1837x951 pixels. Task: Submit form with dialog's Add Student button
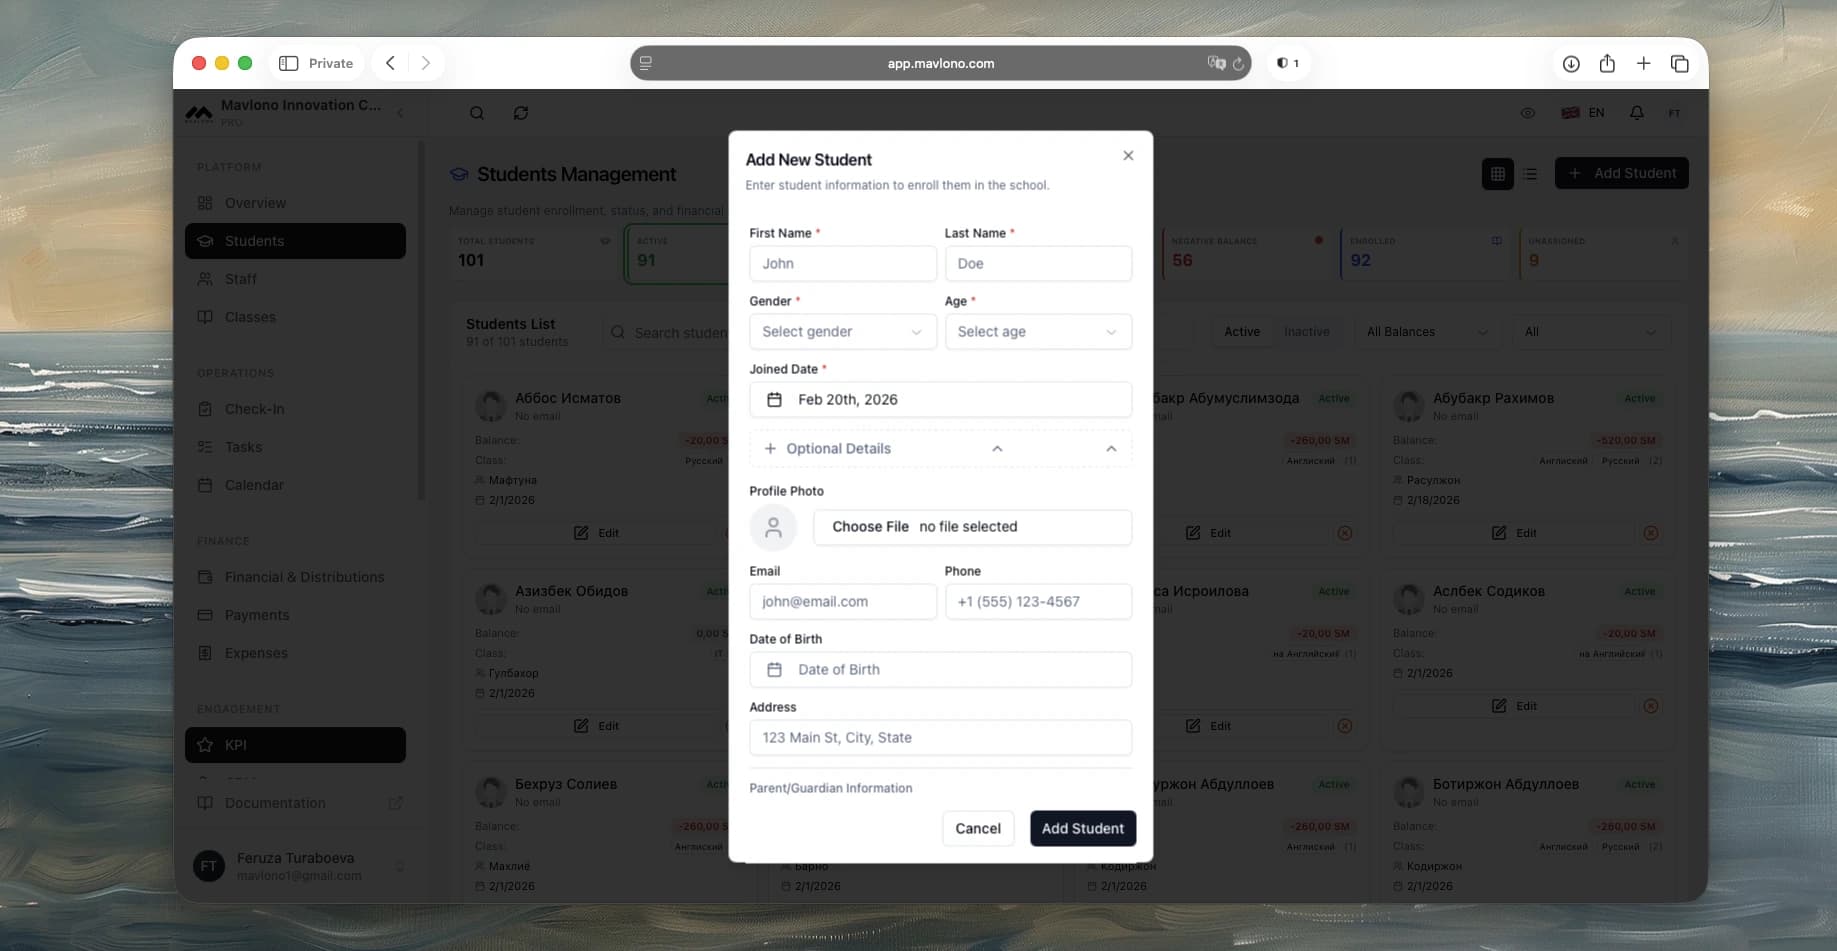point(1082,828)
